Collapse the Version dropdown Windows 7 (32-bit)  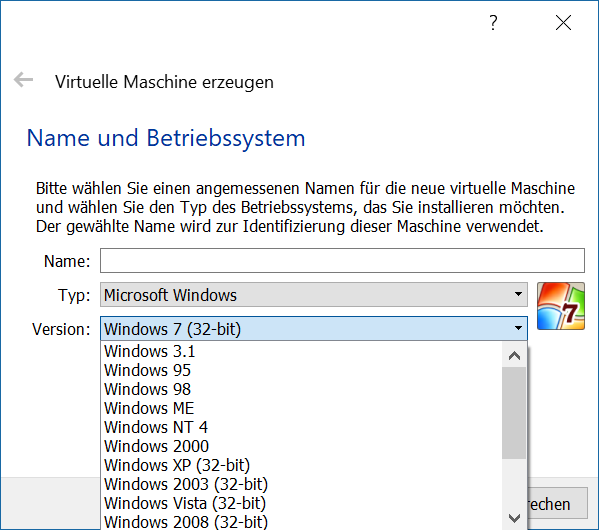tap(314, 329)
